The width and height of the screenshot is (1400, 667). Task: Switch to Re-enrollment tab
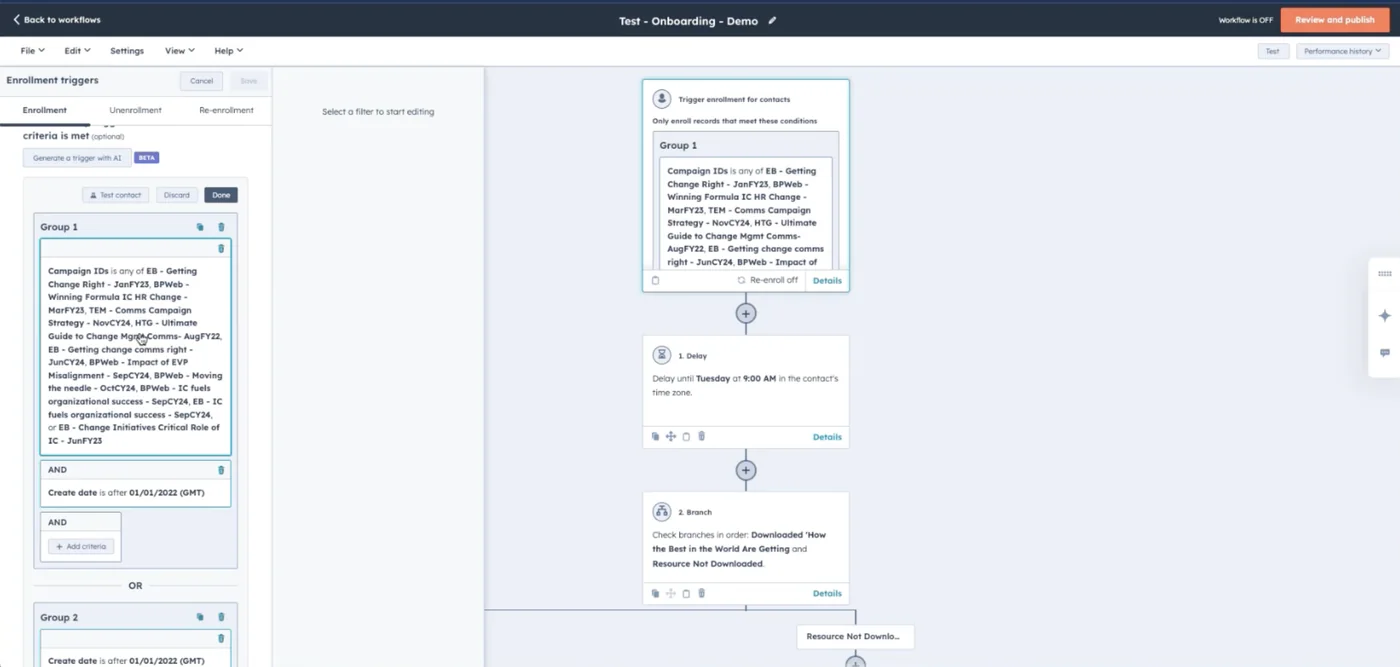[226, 110]
